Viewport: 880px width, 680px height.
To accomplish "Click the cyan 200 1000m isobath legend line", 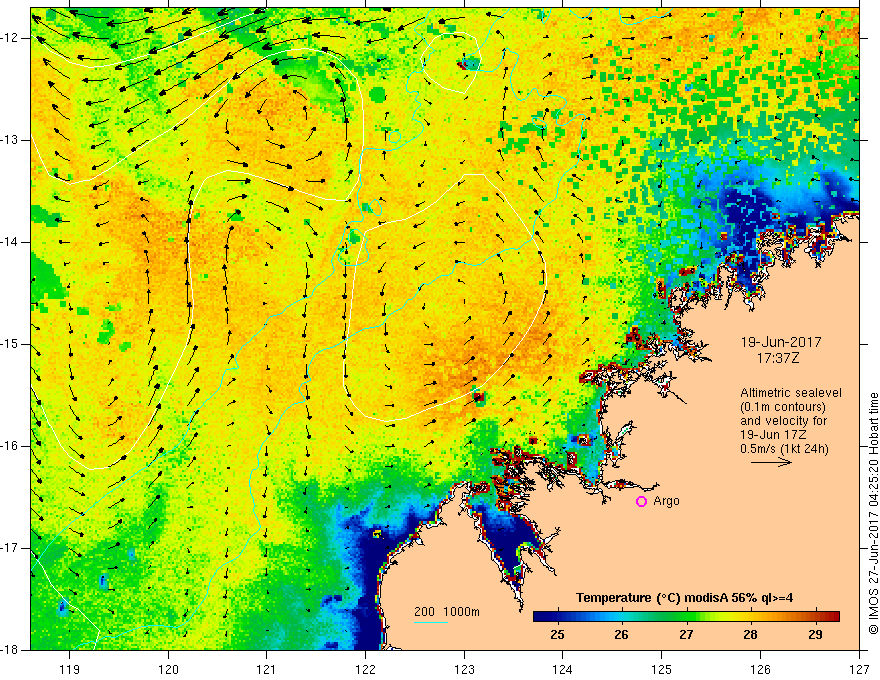I will 431,622.
